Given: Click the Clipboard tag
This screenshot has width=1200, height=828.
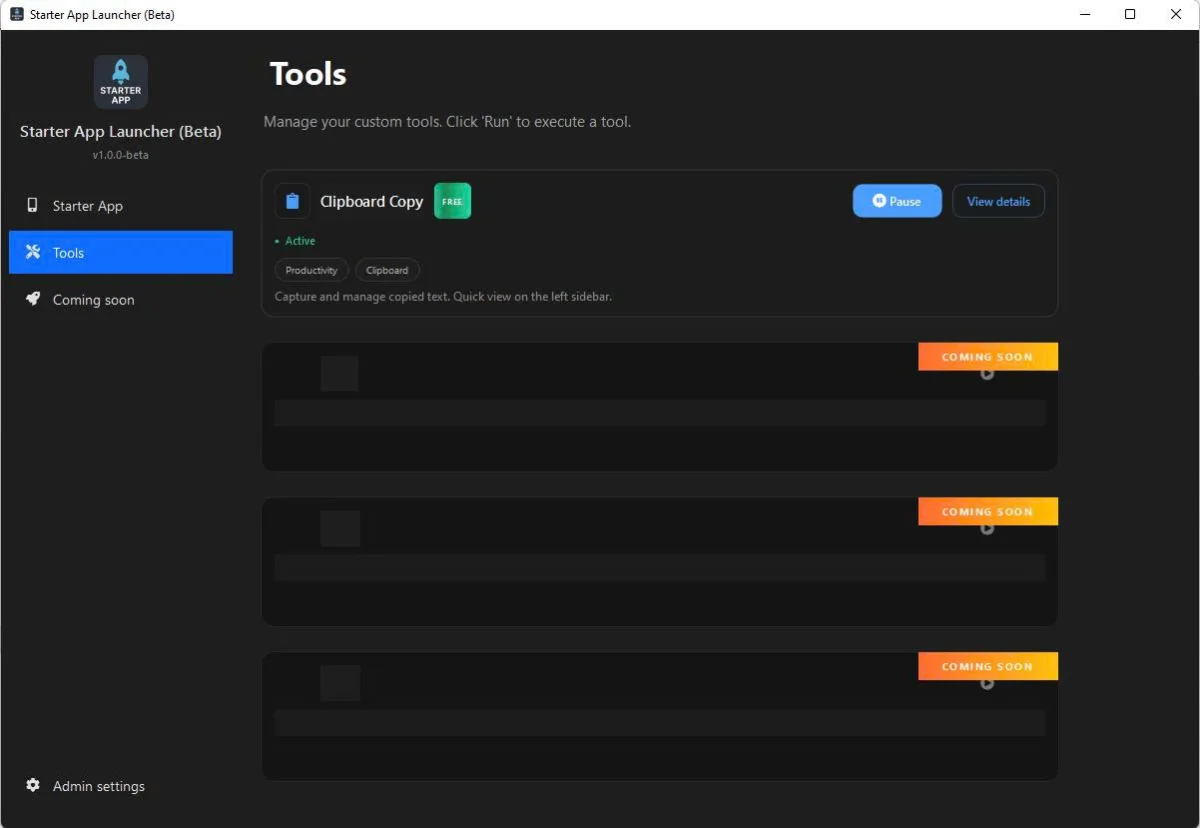Looking at the screenshot, I should pyautogui.click(x=387, y=270).
